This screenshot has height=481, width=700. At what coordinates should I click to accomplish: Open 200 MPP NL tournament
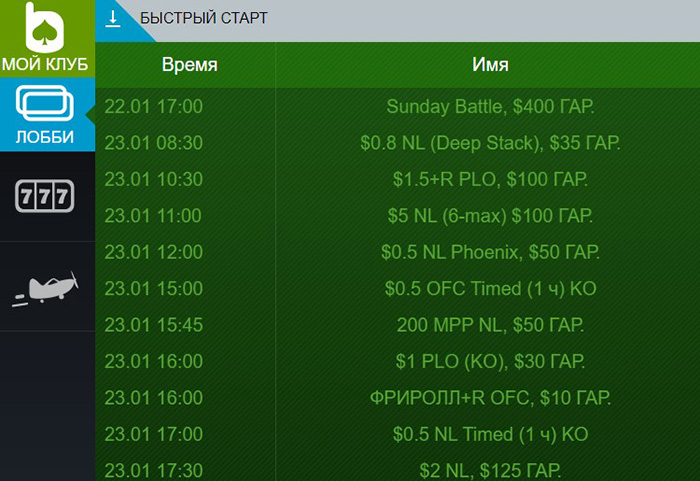coord(490,325)
